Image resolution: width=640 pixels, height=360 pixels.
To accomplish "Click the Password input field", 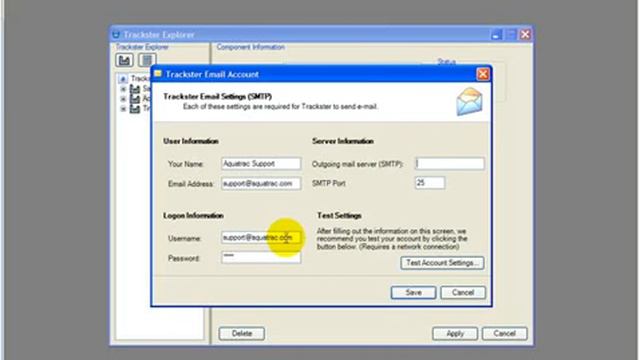I will (x=261, y=257).
